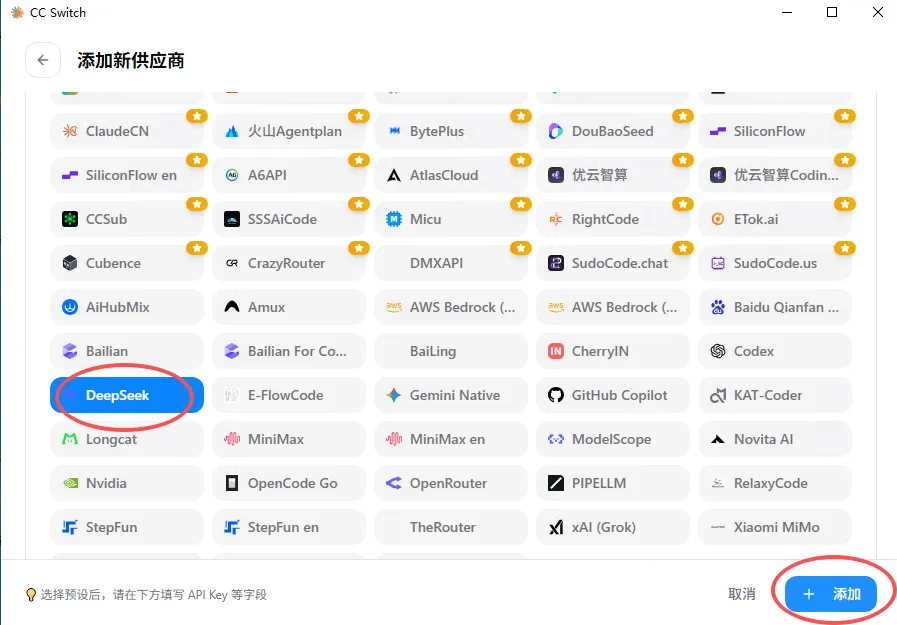The height and width of the screenshot is (625, 897).
Task: Pick the KAT-Coder provider
Action: click(x=775, y=395)
